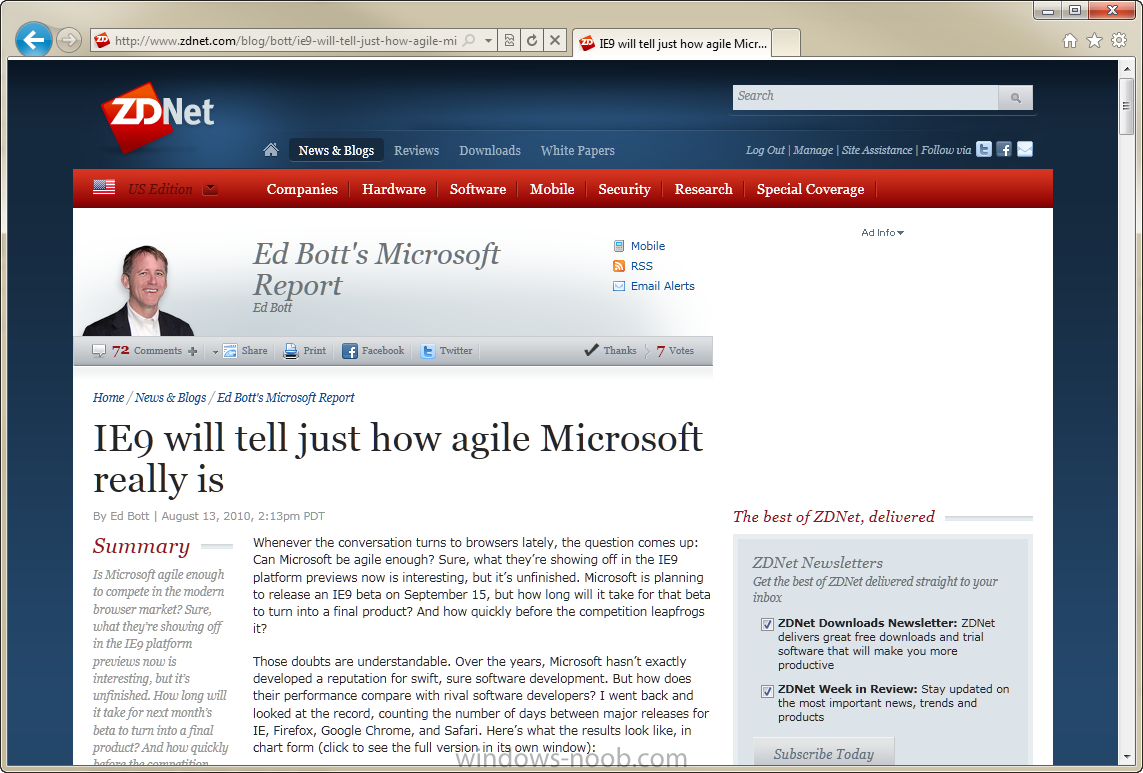Go back with the browser Back arrow
This screenshot has height=773, width=1143.
(x=34, y=40)
